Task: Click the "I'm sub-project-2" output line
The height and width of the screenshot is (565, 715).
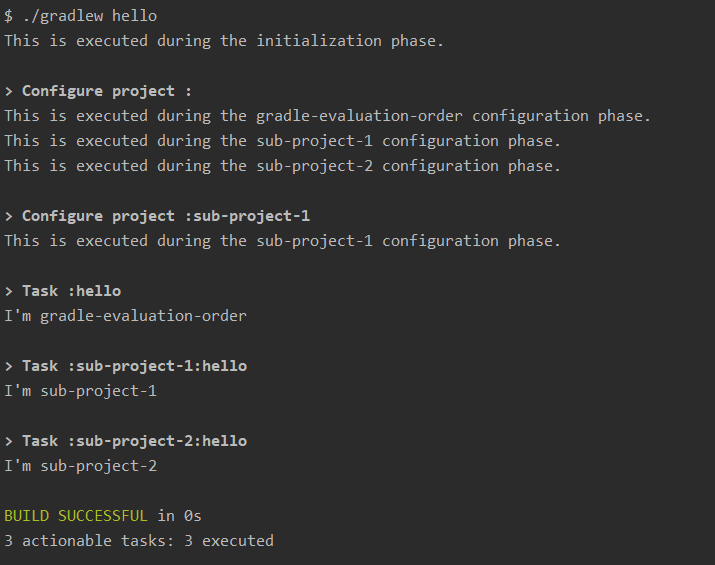Action: coord(80,466)
